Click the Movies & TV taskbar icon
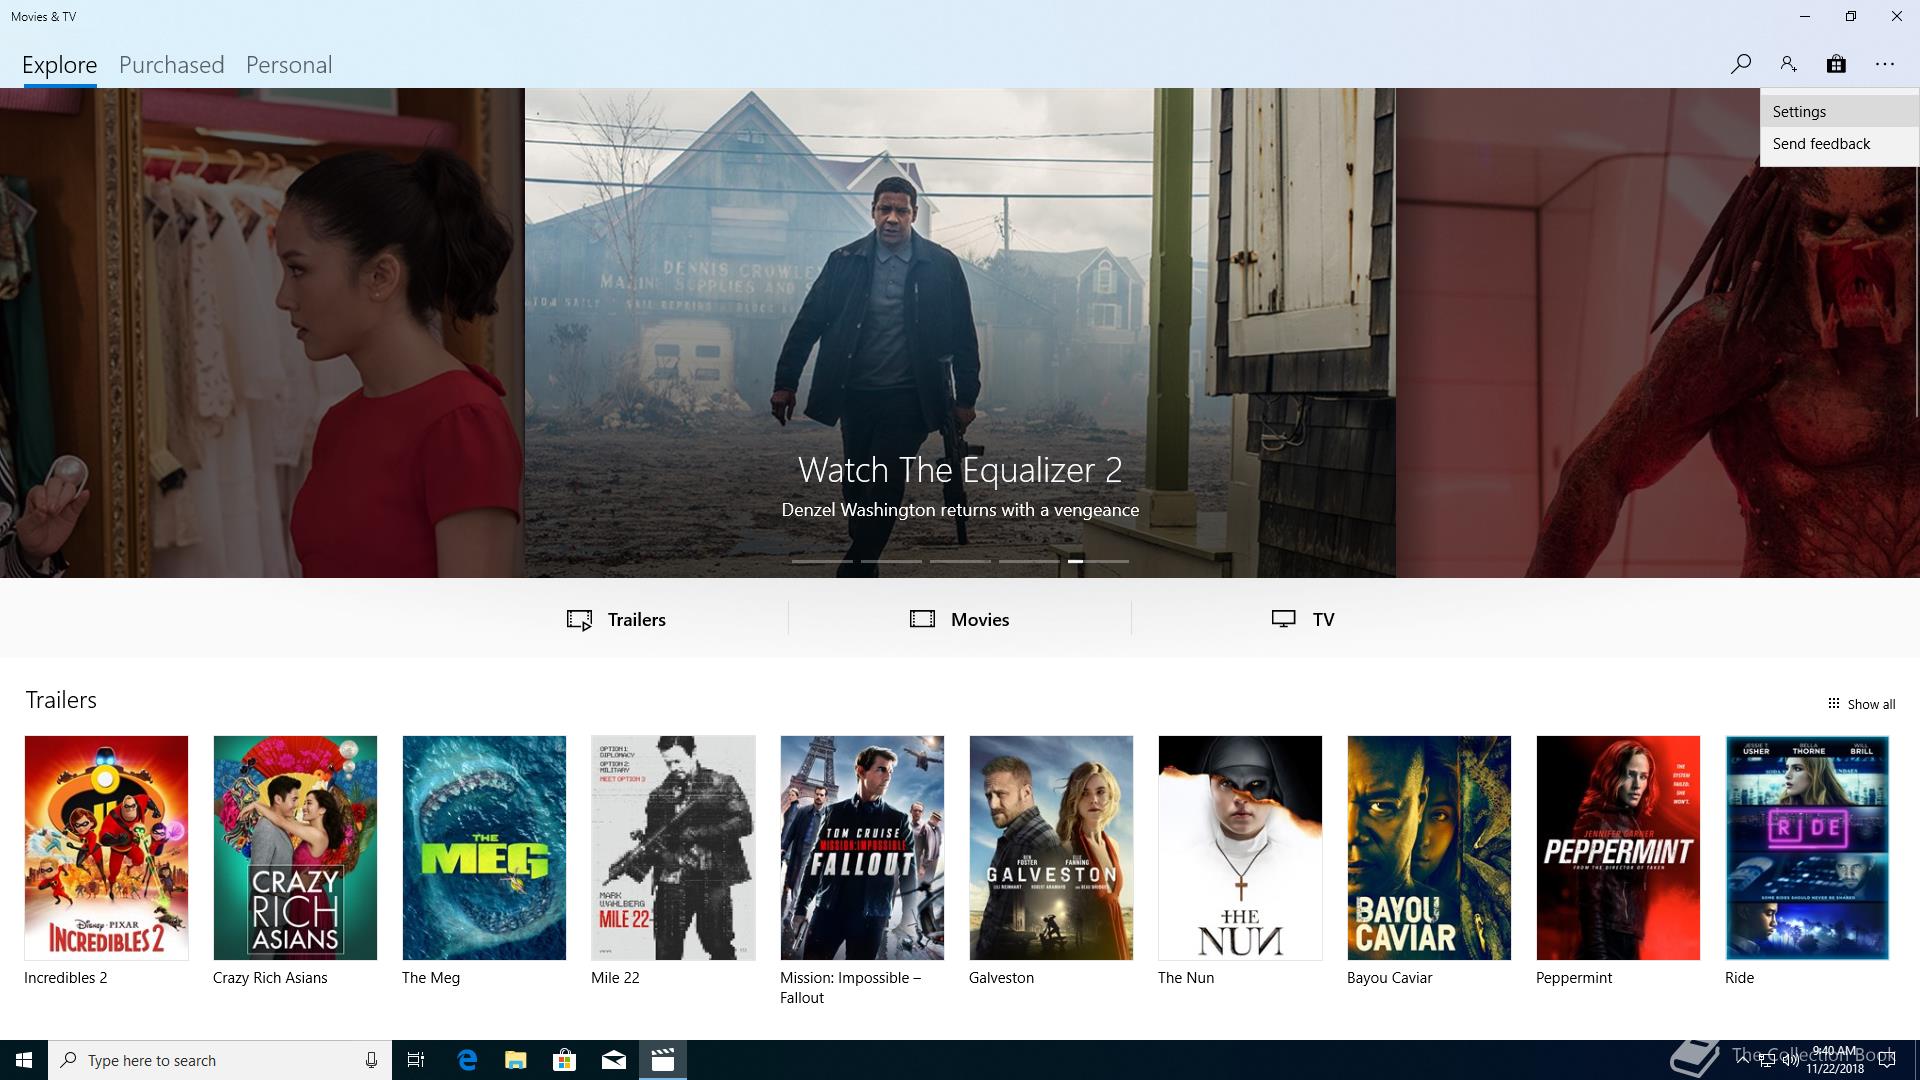Screen dimensions: 1920x1080 point(663,1060)
